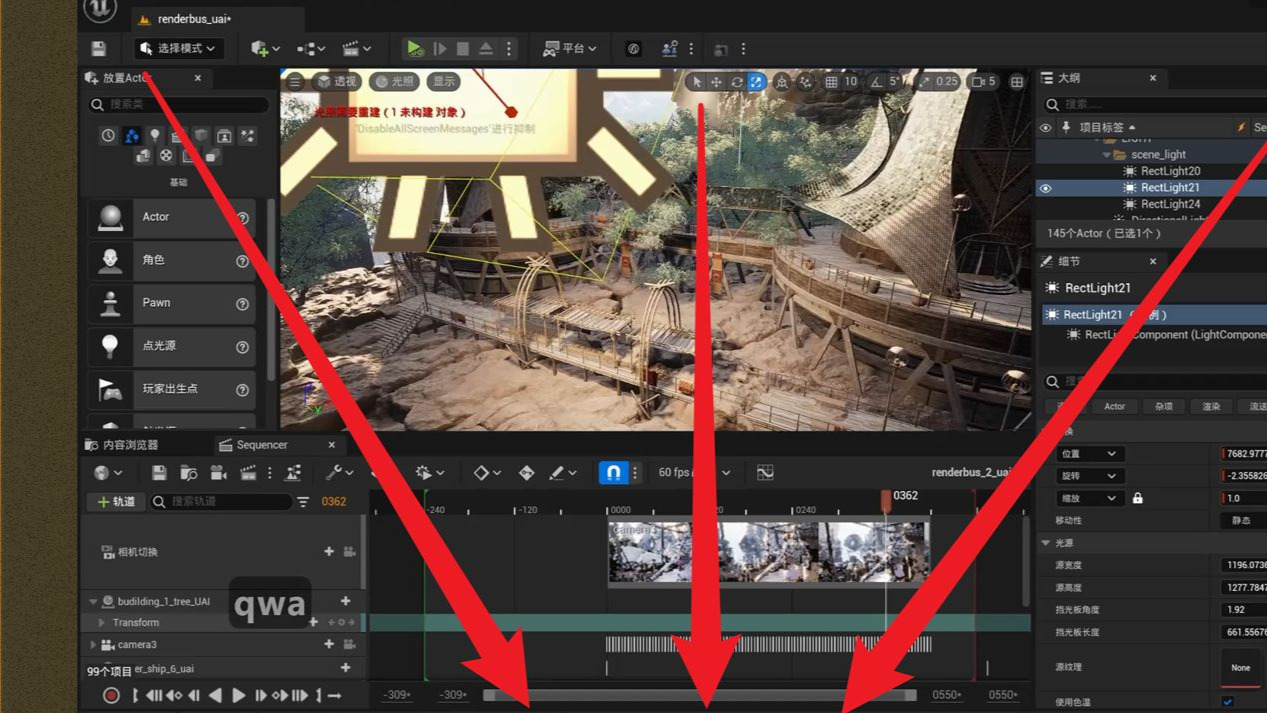Open the track filter icon beside search
Viewport: 1267px width, 713px height.
pyautogui.click(x=303, y=502)
